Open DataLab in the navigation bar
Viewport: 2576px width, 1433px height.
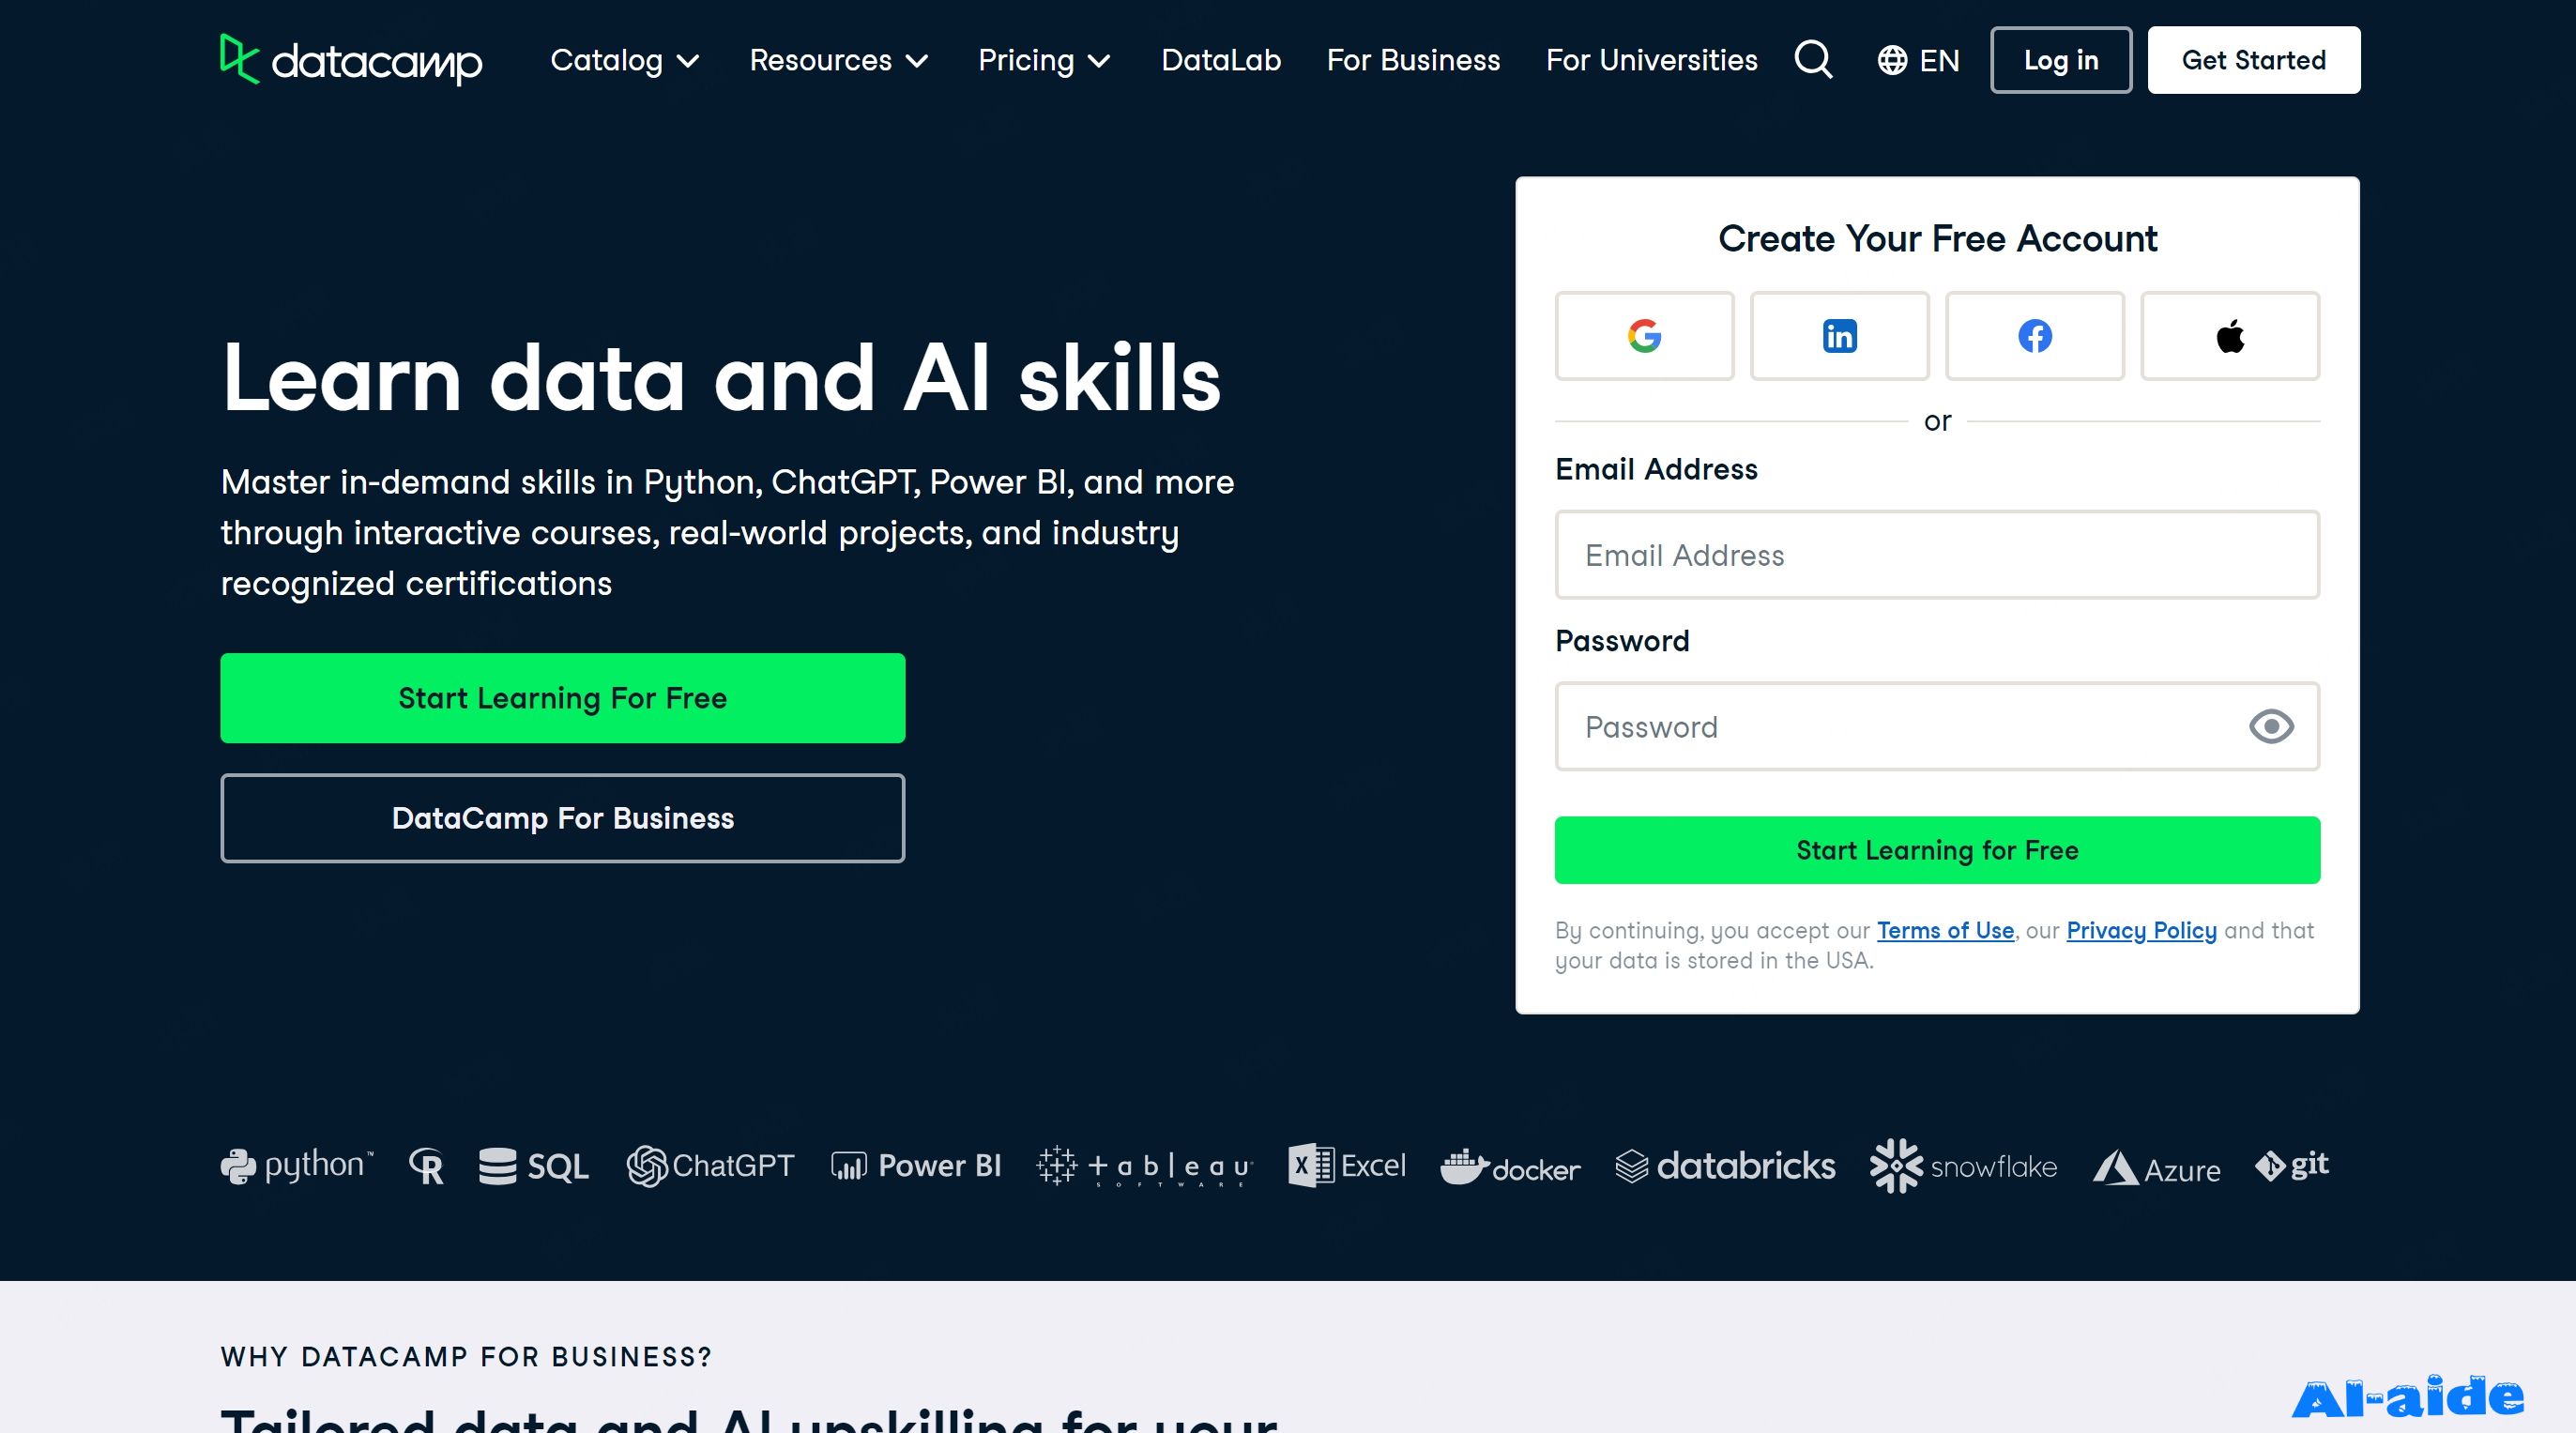1221,60
